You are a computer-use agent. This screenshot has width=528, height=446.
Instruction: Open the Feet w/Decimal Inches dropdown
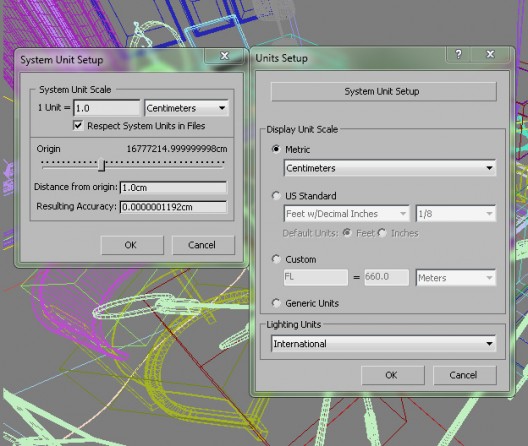346,214
